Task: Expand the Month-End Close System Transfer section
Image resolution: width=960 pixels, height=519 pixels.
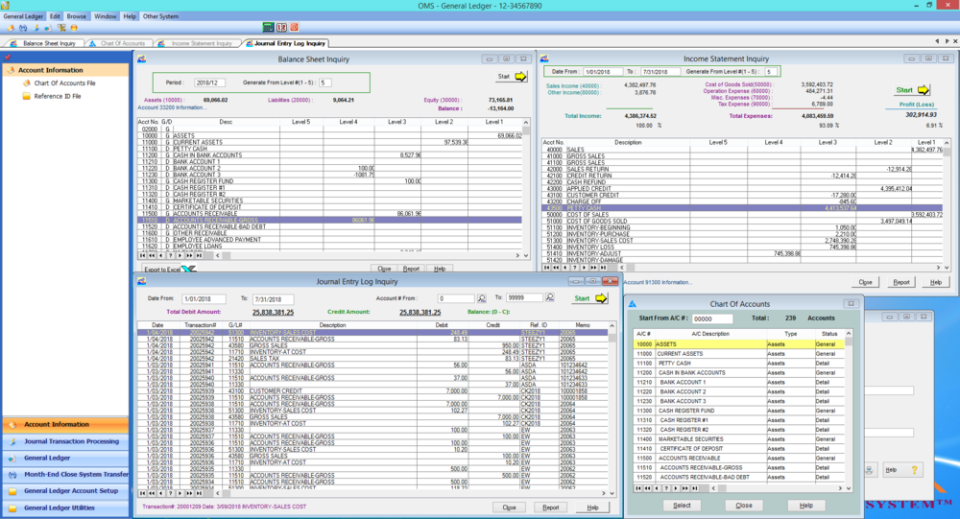Action: pyautogui.click(x=66, y=474)
